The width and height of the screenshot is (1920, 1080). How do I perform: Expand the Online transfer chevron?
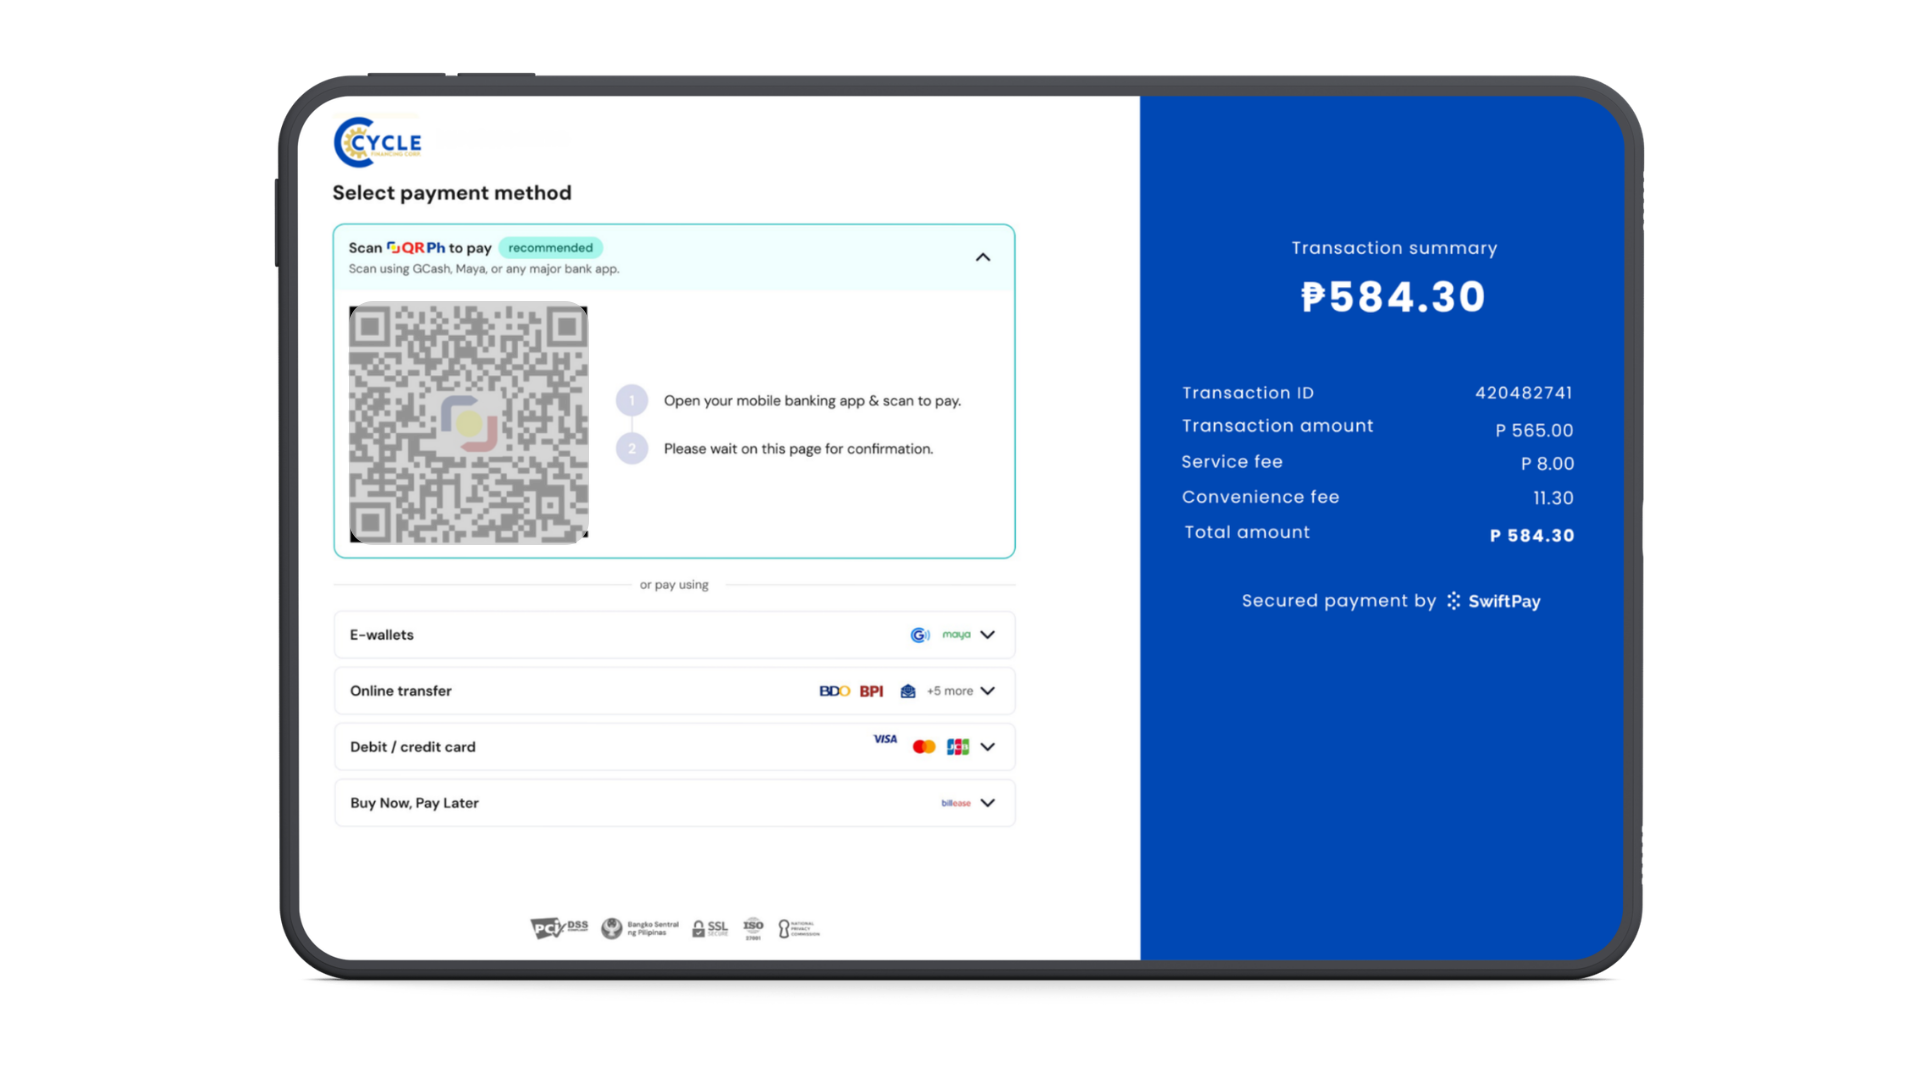(988, 691)
